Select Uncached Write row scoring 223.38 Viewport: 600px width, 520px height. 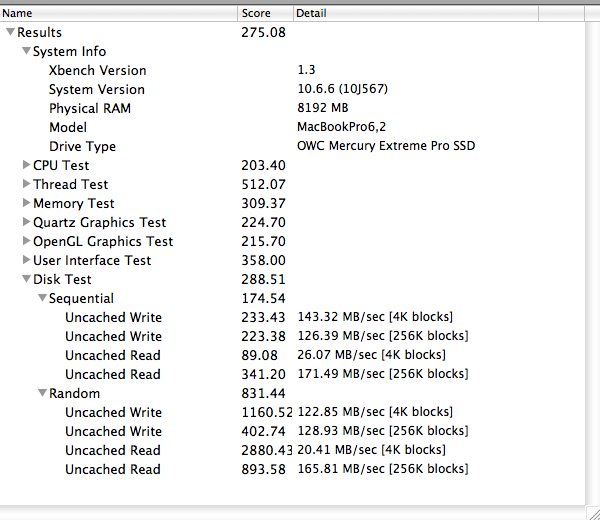click(292, 336)
